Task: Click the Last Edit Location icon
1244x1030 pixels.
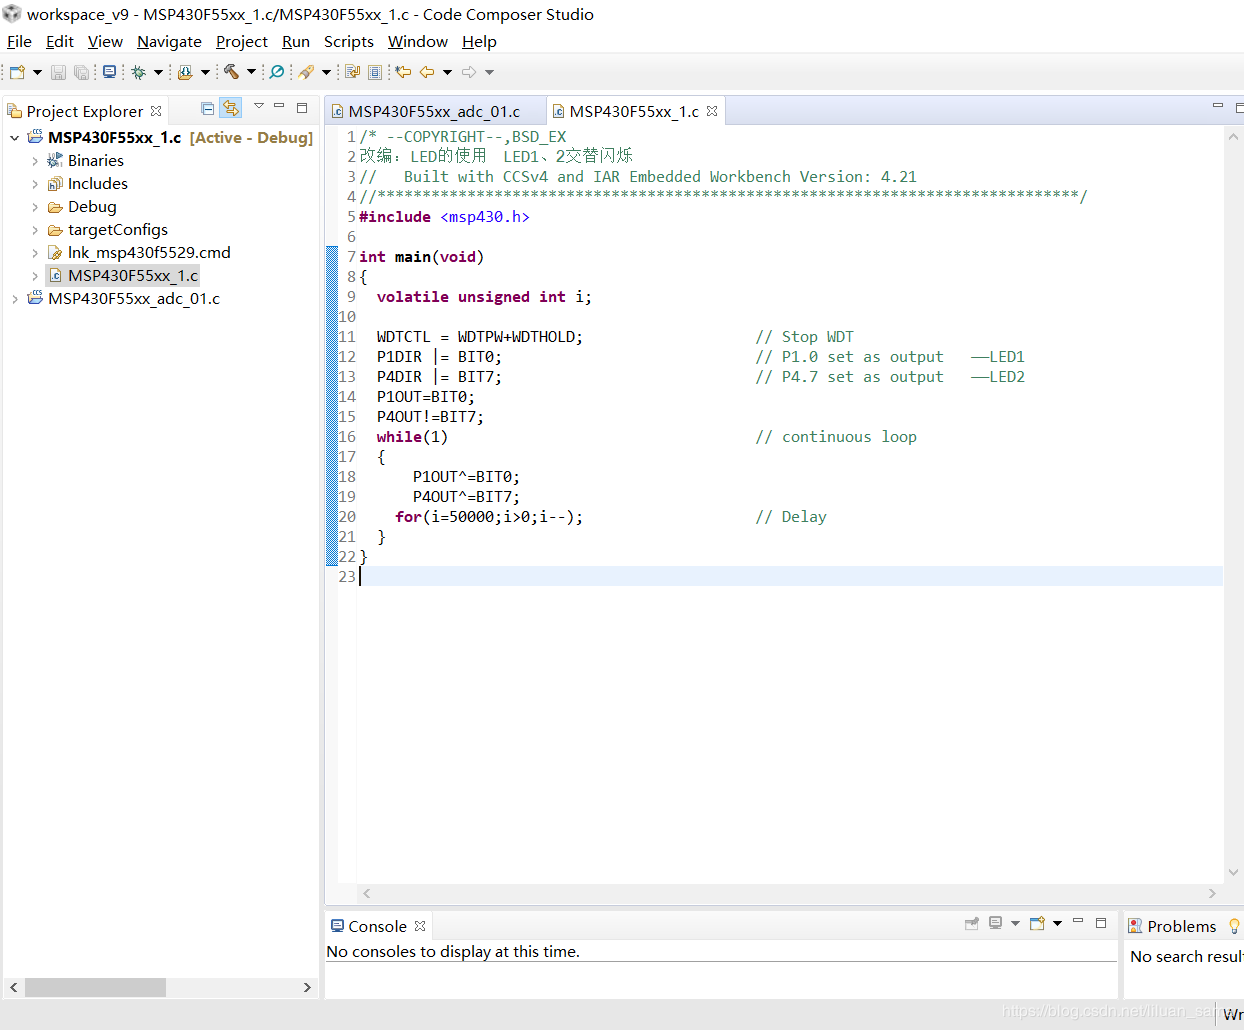Action: coord(403,72)
